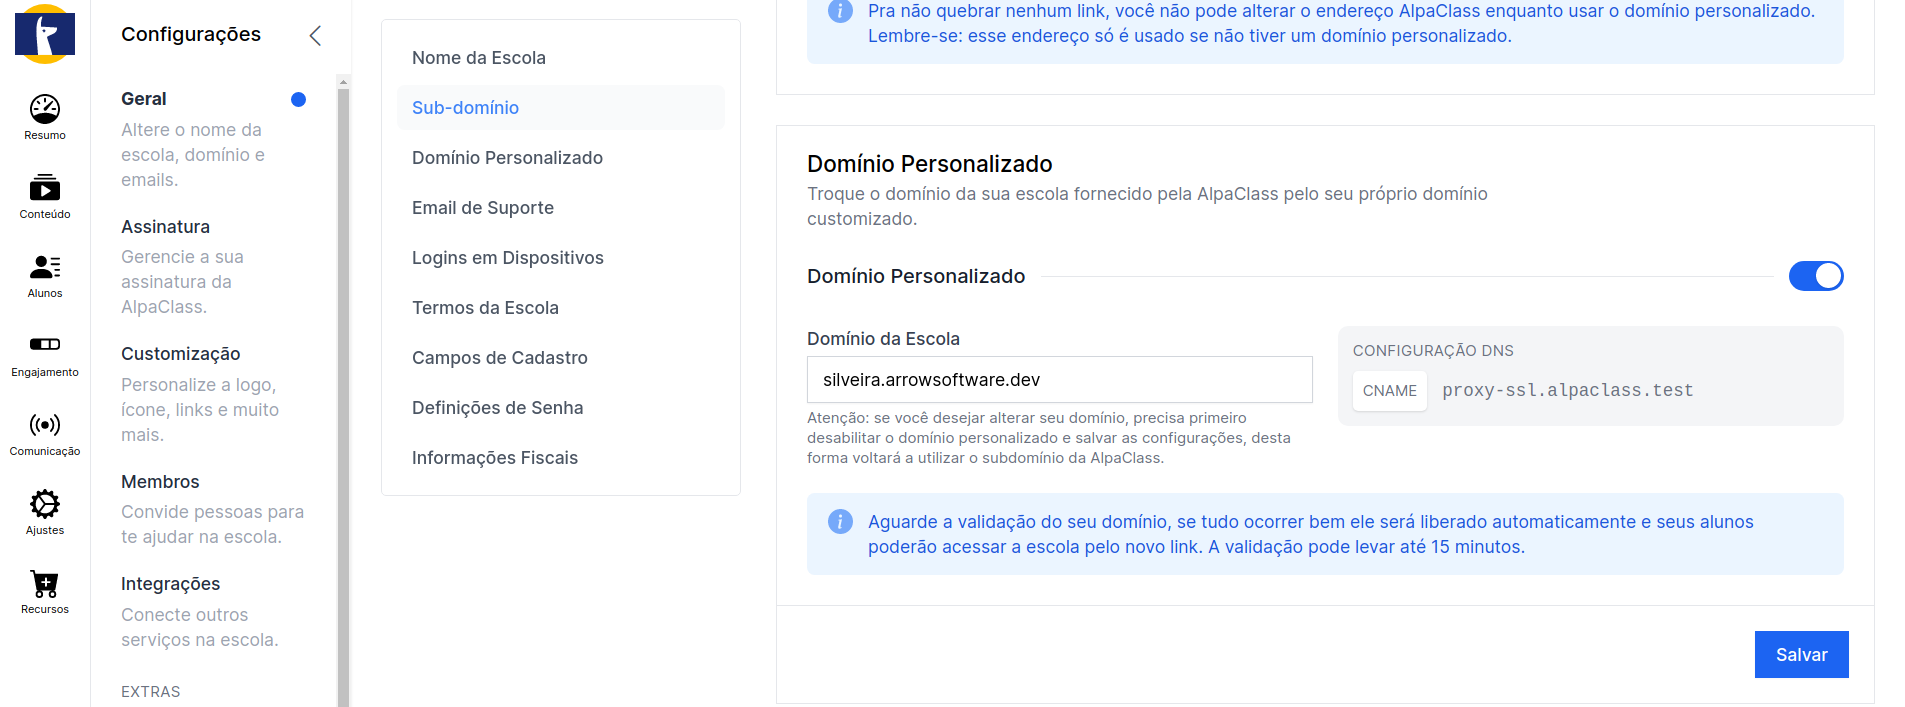This screenshot has height=707, width=1905.
Task: Open the Resumo dashboard icon
Action: point(45,109)
